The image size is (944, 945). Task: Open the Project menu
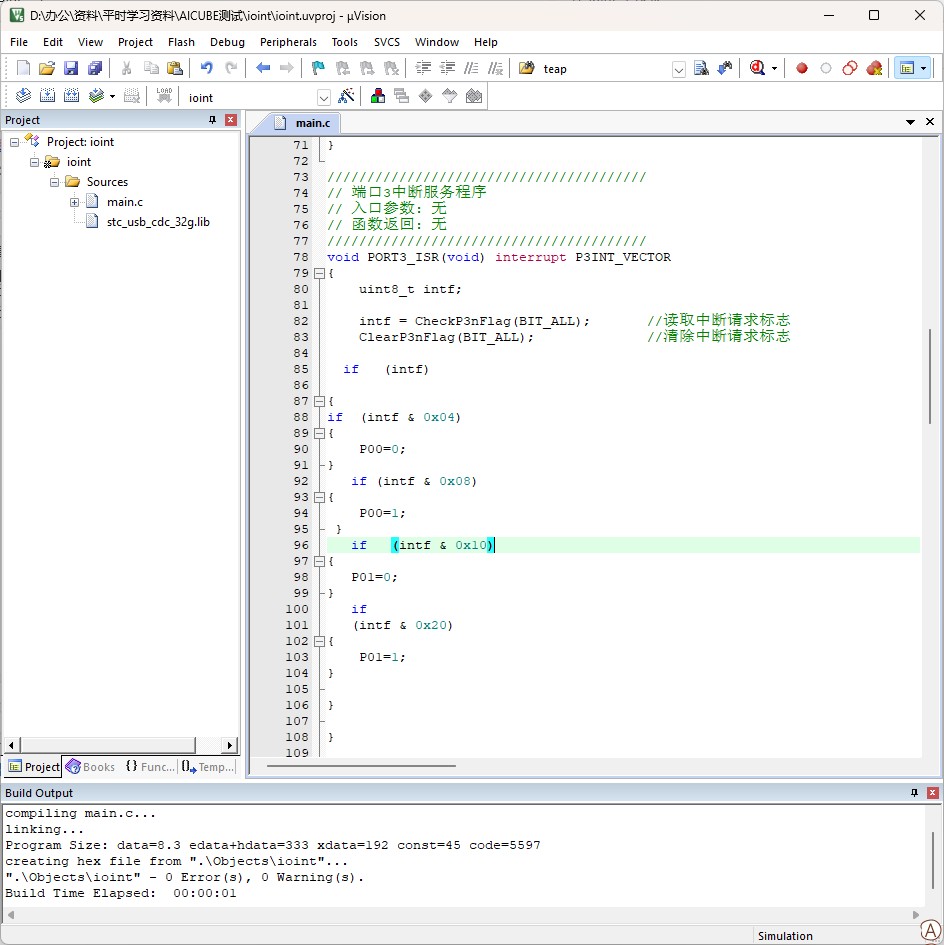point(135,42)
